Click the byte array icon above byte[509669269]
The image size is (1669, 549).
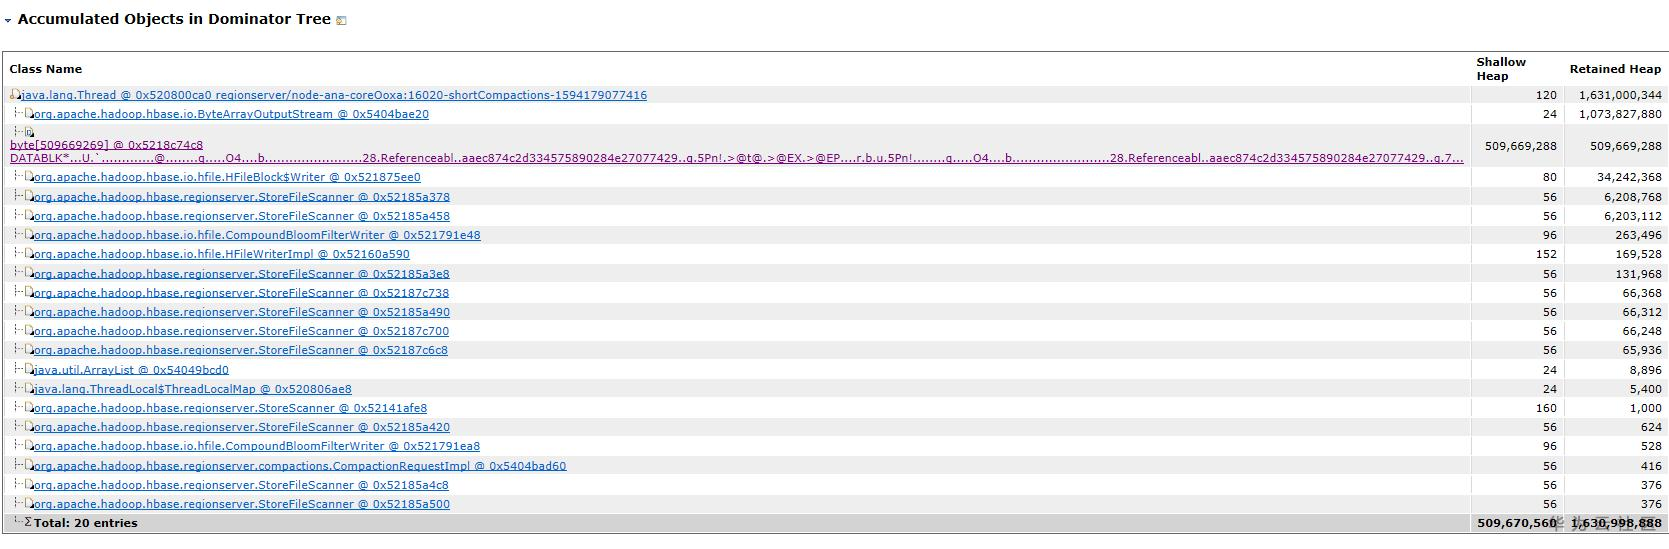pos(29,132)
